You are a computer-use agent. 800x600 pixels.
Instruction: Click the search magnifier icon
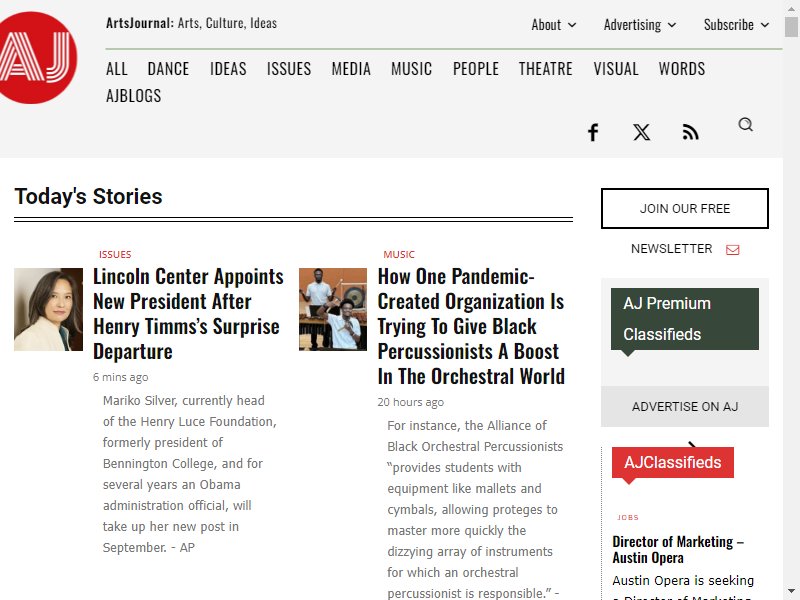click(x=745, y=124)
